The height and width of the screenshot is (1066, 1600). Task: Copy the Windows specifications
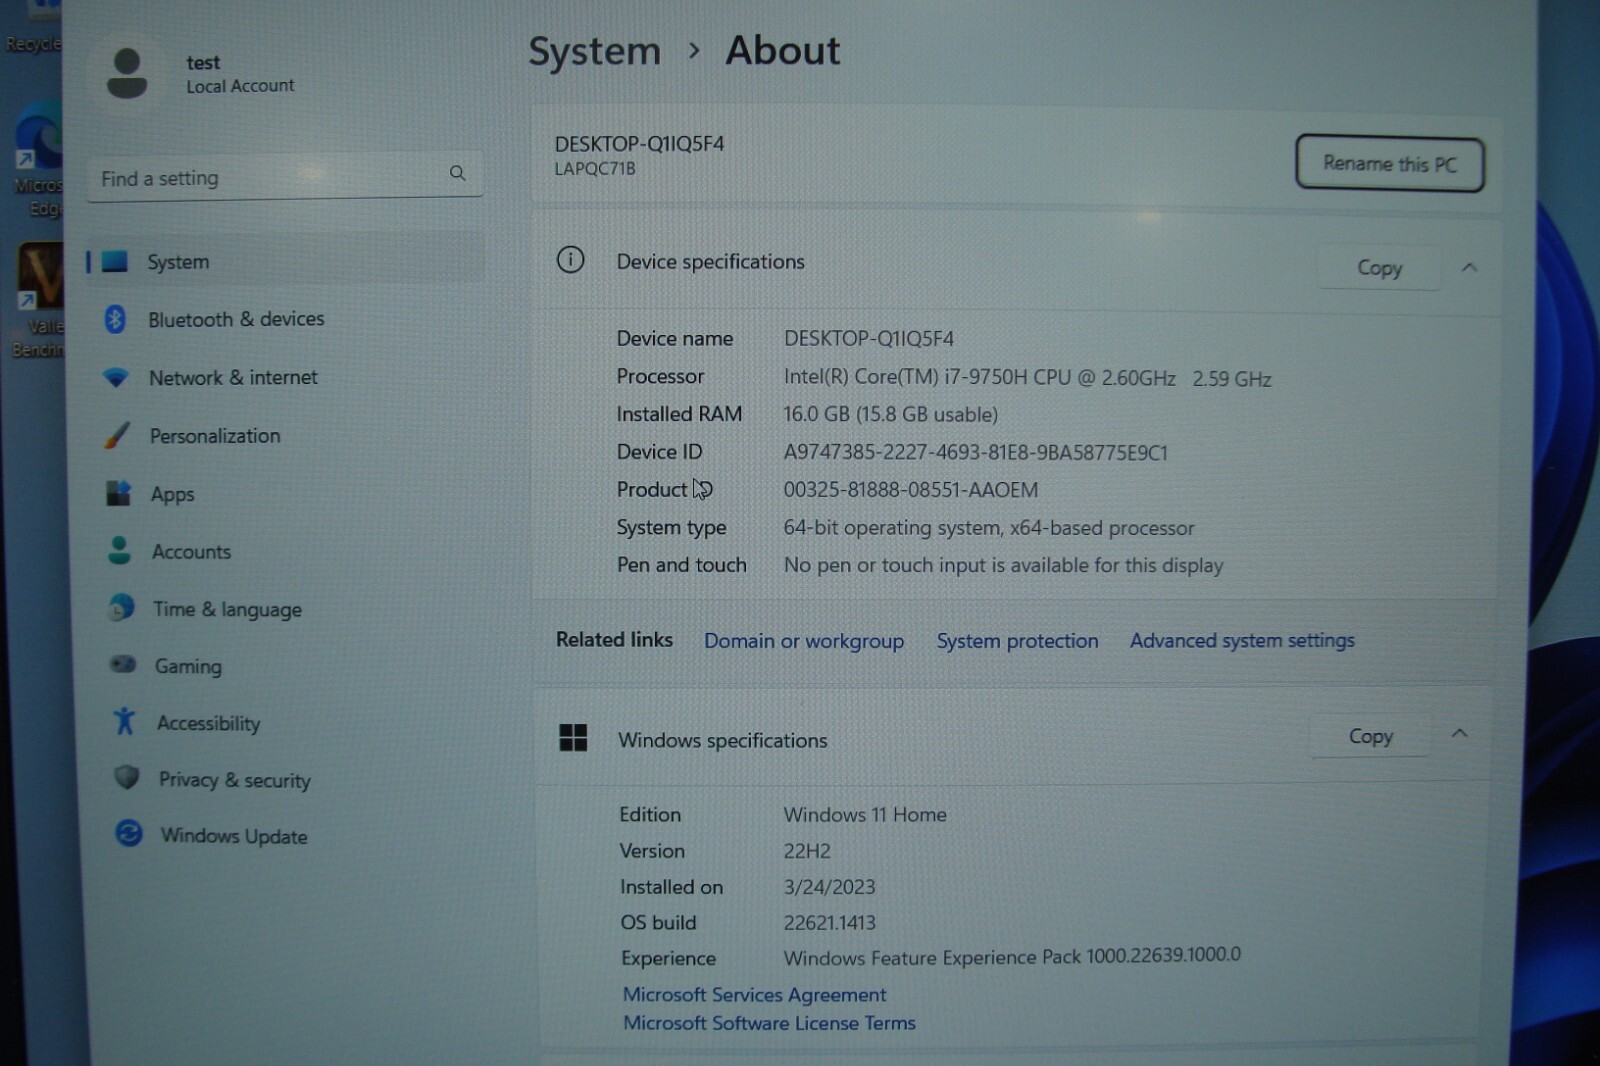(x=1370, y=736)
